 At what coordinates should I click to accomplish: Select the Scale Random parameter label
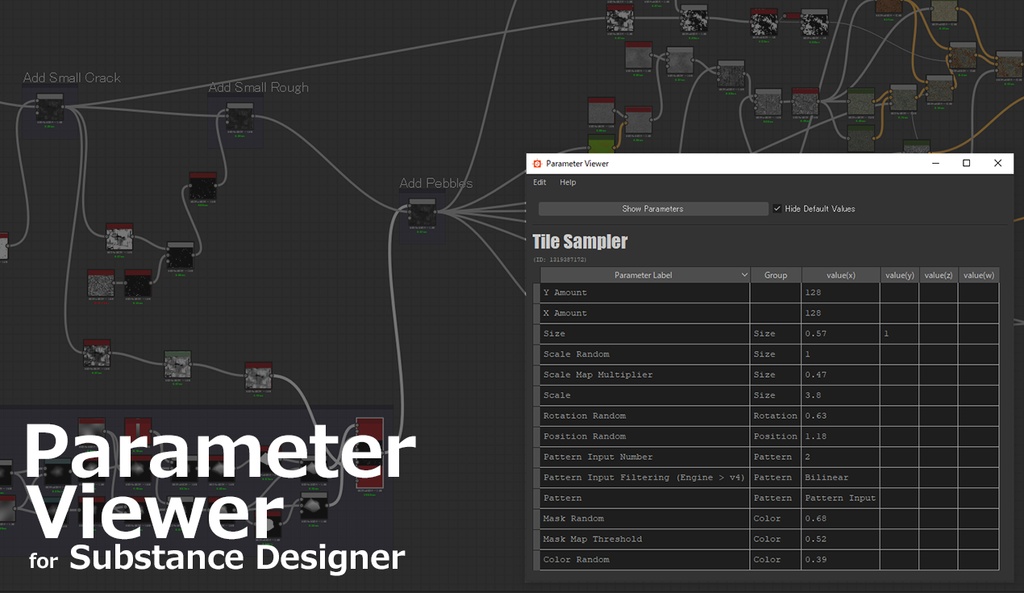click(x=645, y=354)
